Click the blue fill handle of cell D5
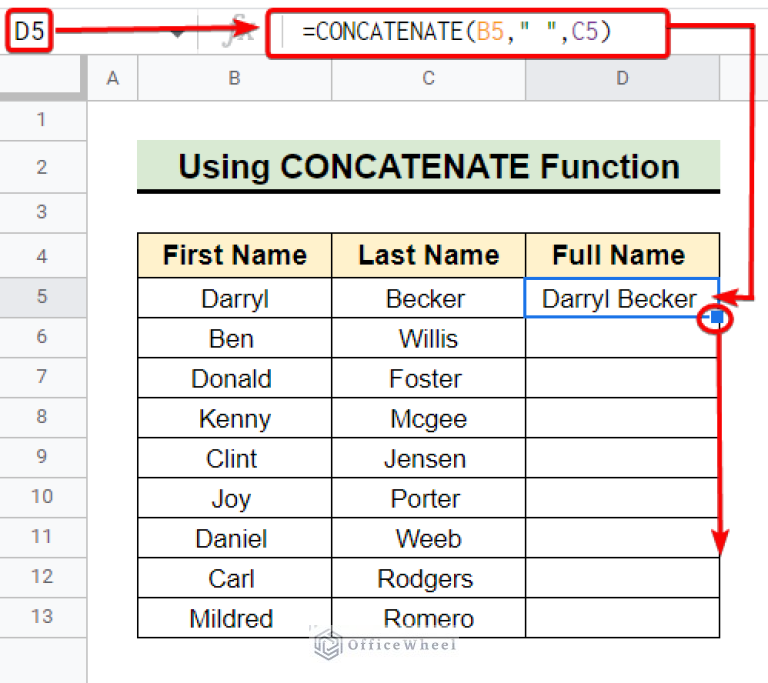 point(717,318)
